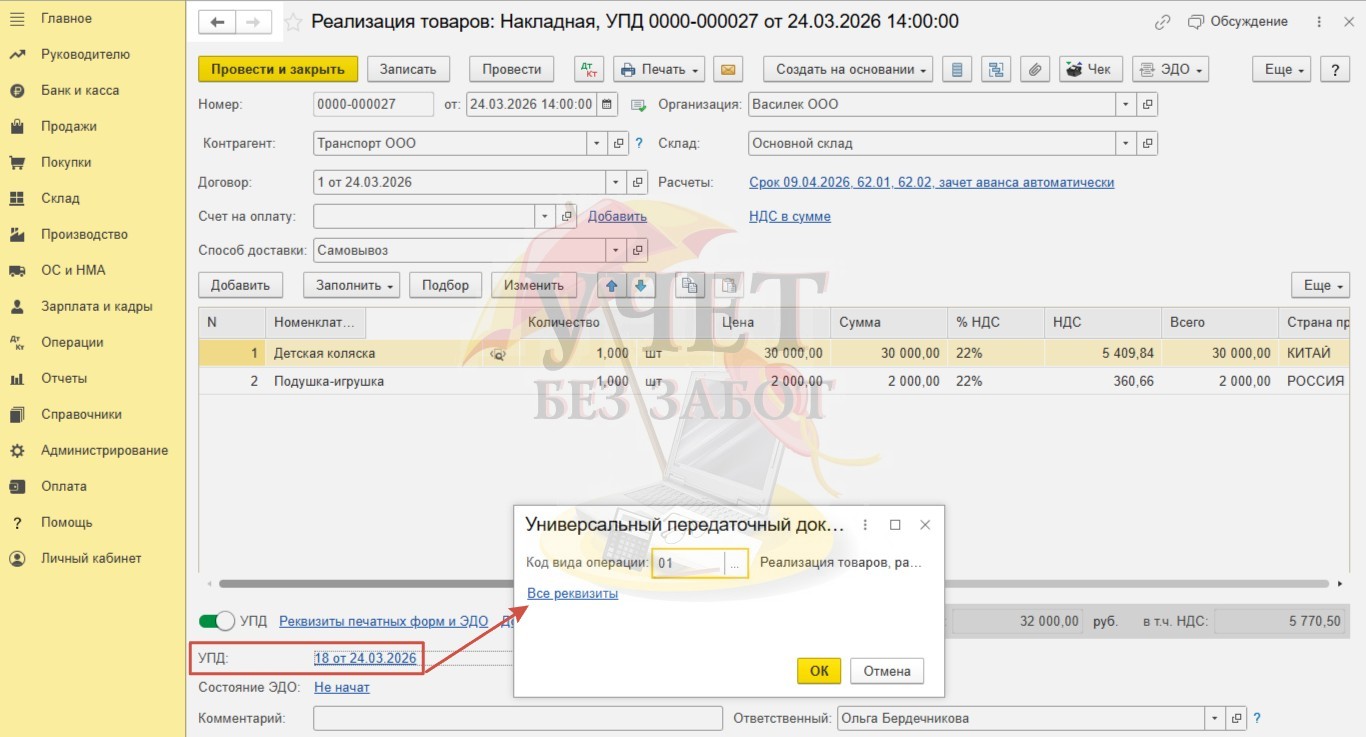Click the Дт/Кт postings icon in toolbar
This screenshot has height=737, width=1366.
pyautogui.click(x=589, y=69)
